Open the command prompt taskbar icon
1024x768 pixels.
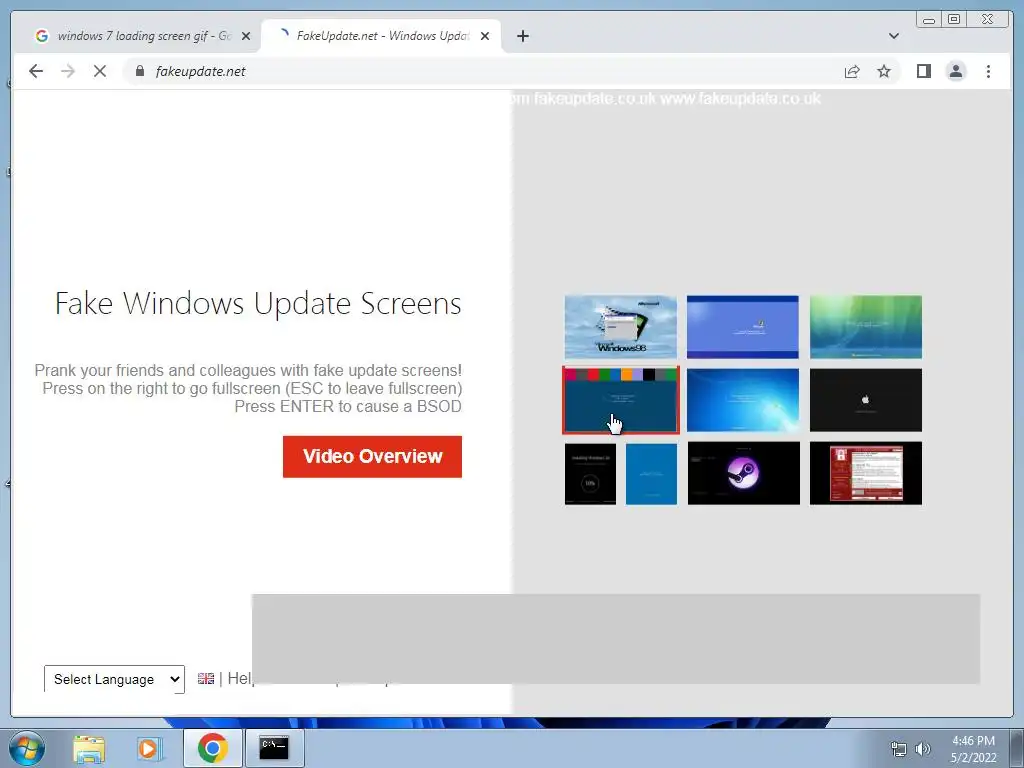pos(274,748)
